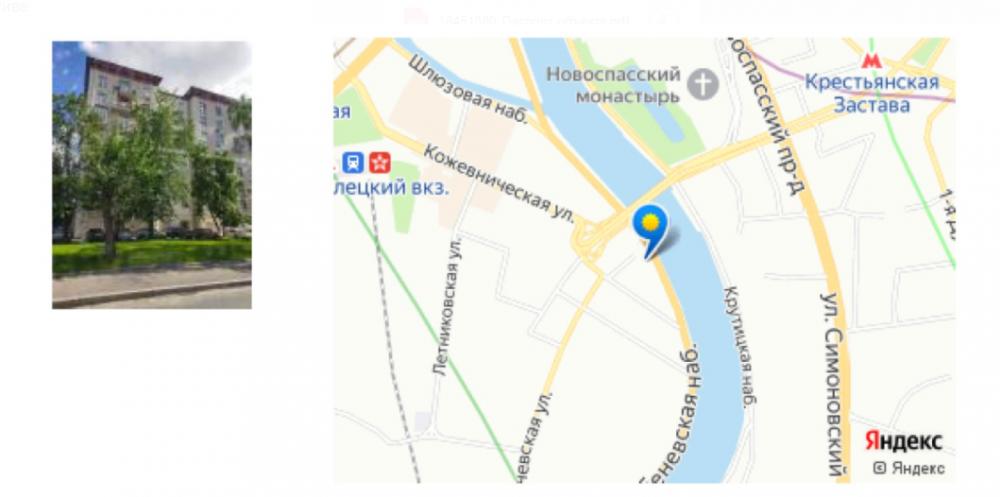Click the Krestyanskaya Zastava metro M icon
Screen dimensions: 1000x497
871,61
